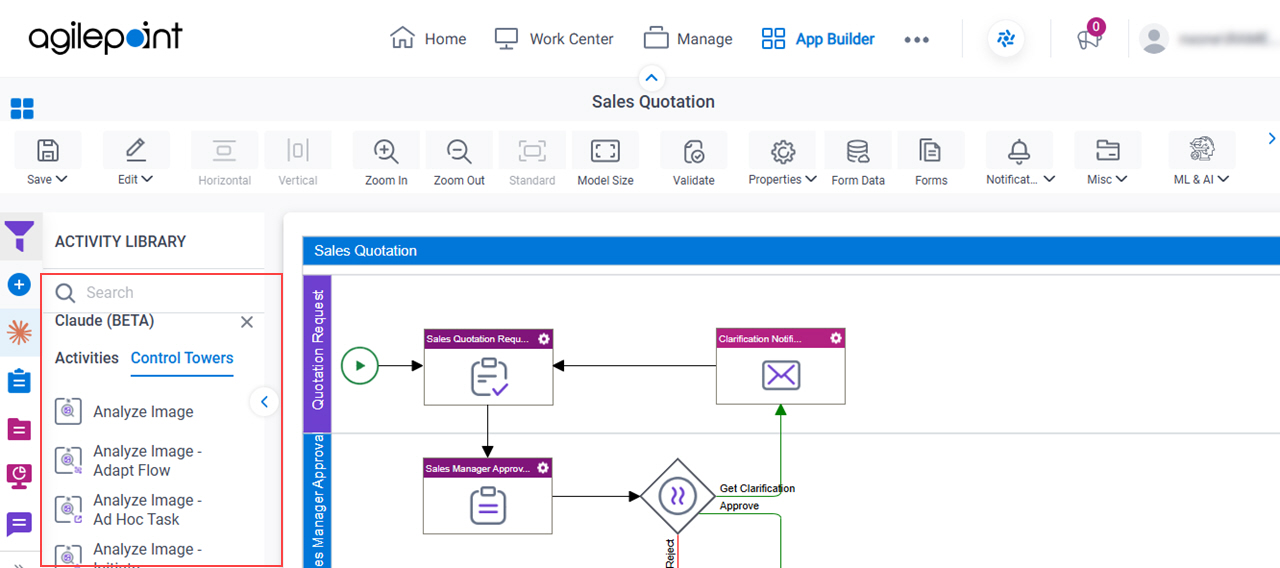Collapse the top navigation chevron
Image resolution: width=1280 pixels, height=568 pixels.
[x=652, y=77]
